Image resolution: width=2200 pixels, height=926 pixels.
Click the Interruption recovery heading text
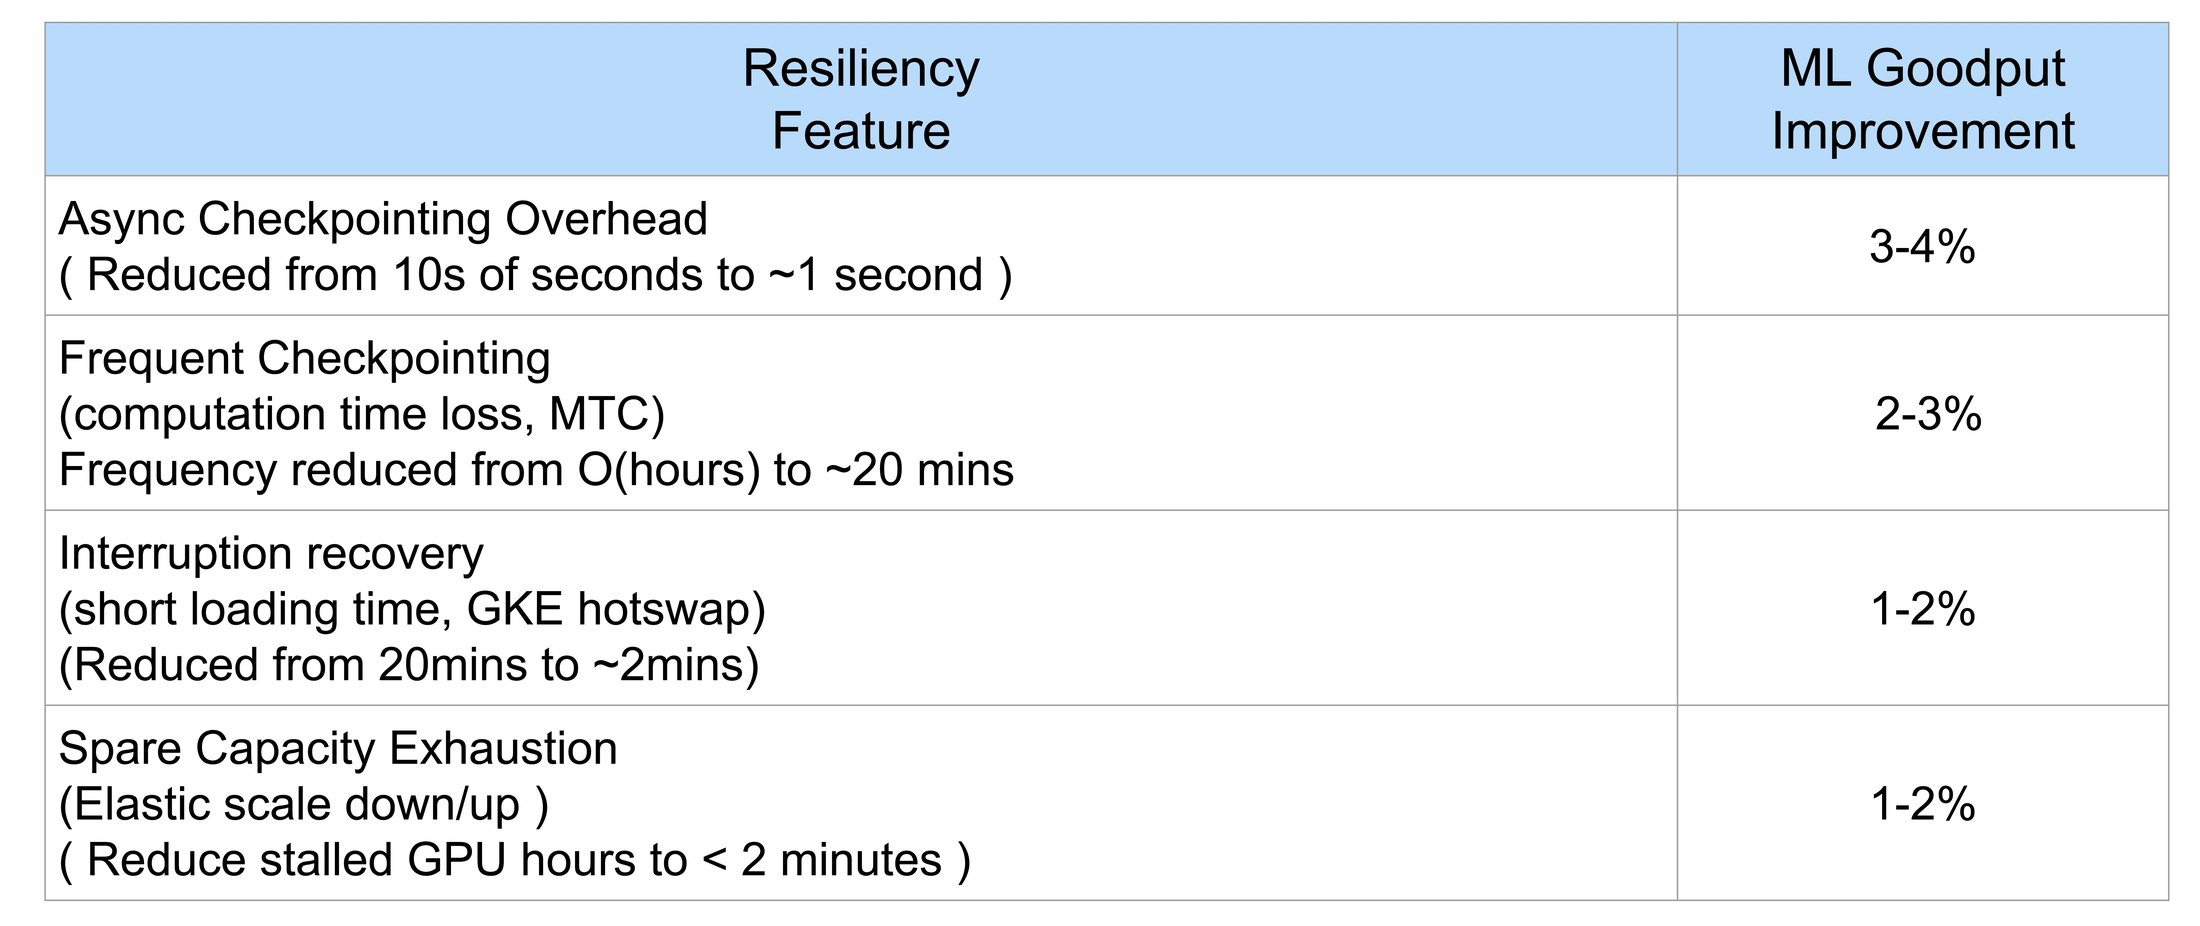click(271, 555)
